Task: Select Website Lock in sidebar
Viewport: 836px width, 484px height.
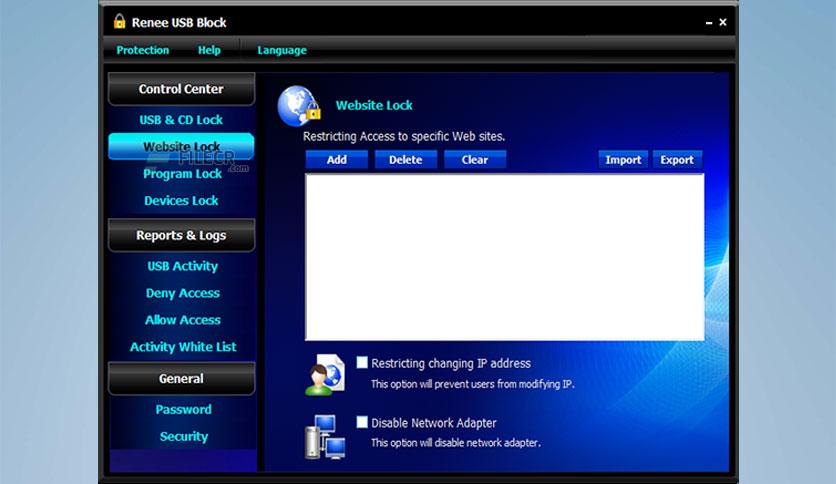Action: [181, 147]
